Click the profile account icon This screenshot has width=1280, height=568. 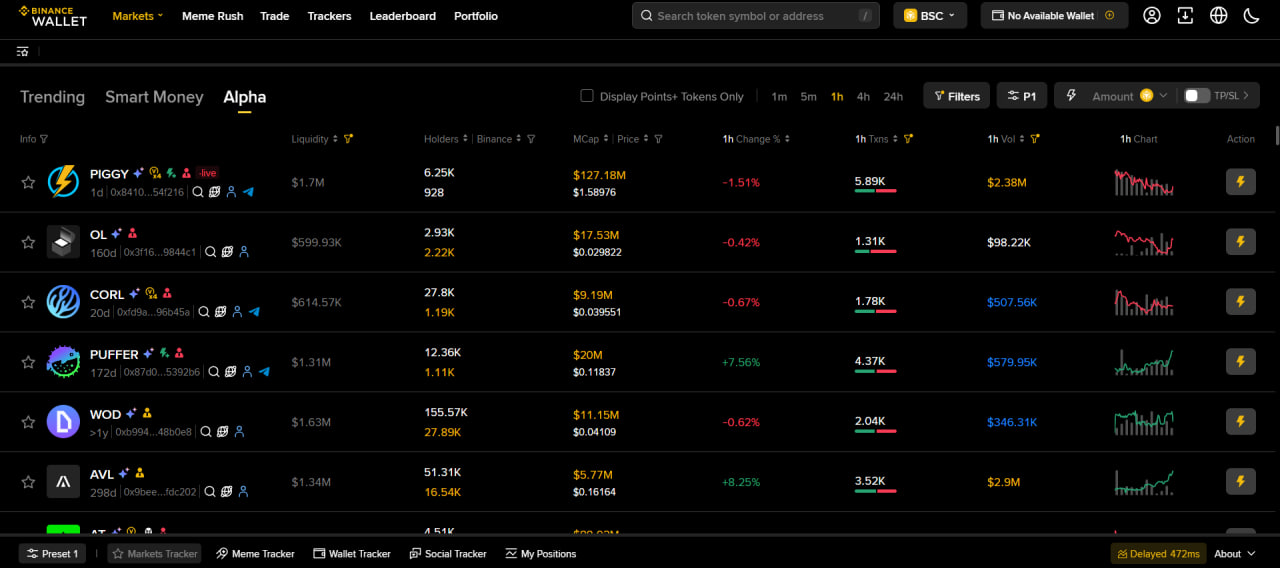click(x=1152, y=16)
